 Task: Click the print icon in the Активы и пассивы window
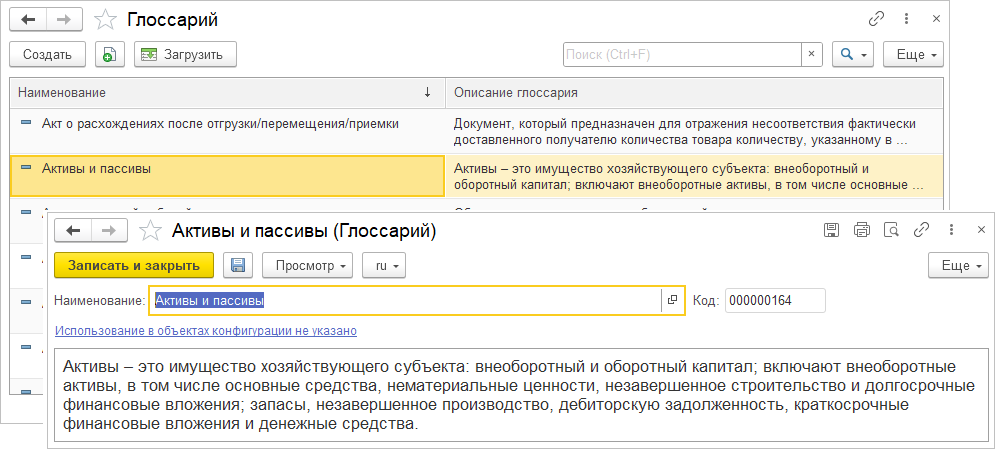coord(862,231)
